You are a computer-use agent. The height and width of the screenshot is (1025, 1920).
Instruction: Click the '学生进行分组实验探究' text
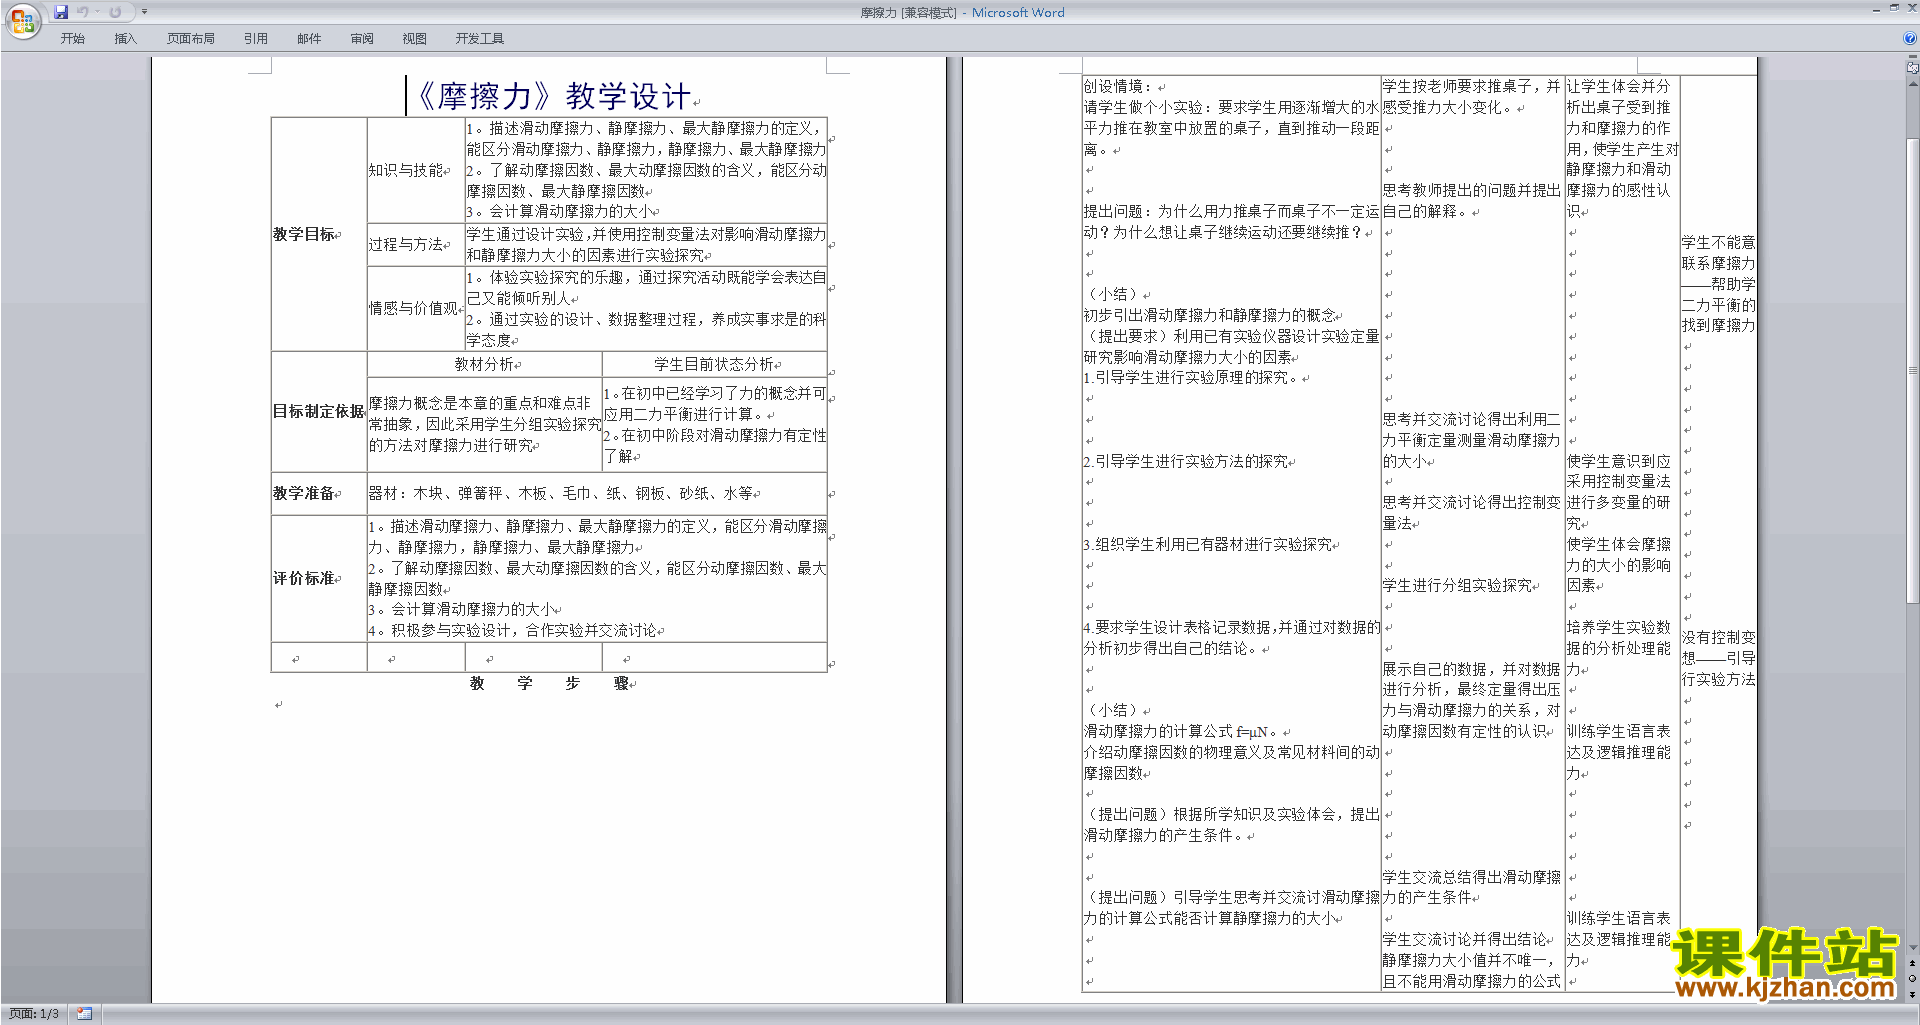[1457, 585]
